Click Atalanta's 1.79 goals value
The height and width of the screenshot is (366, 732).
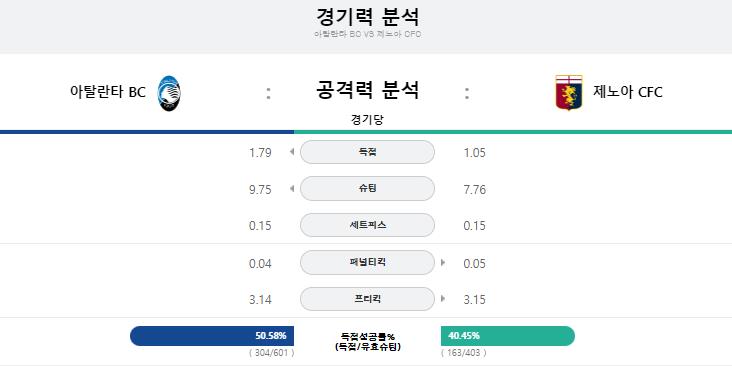[x=260, y=153]
